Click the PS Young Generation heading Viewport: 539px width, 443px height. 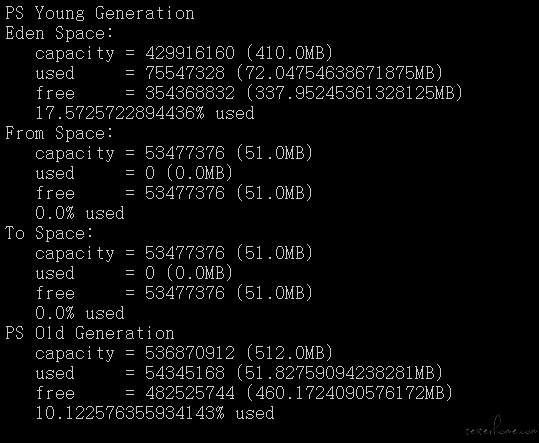coord(100,14)
